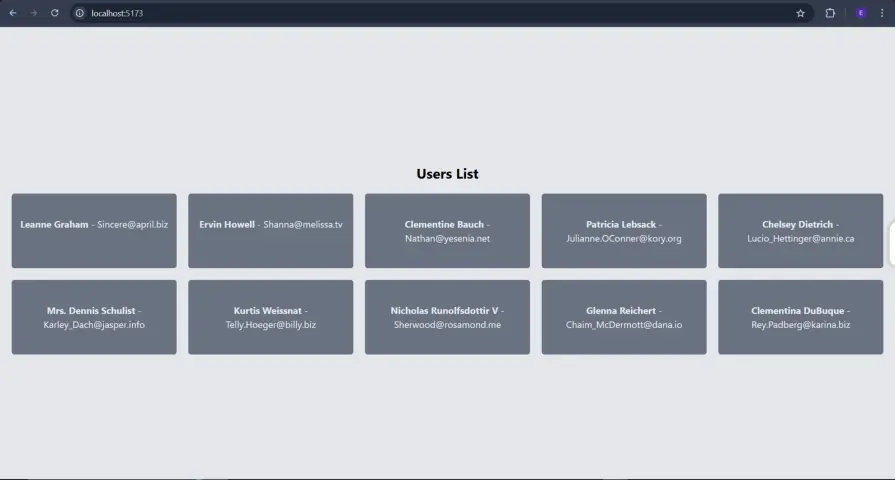Select the Ervin Howell user card
895x480 pixels.
pos(271,231)
